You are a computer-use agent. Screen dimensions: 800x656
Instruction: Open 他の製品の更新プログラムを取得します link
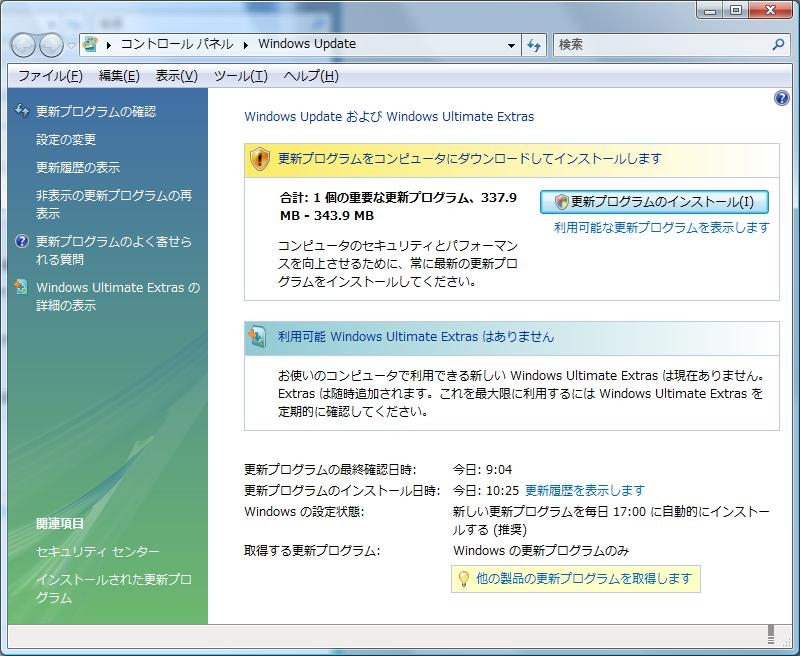[x=584, y=578]
